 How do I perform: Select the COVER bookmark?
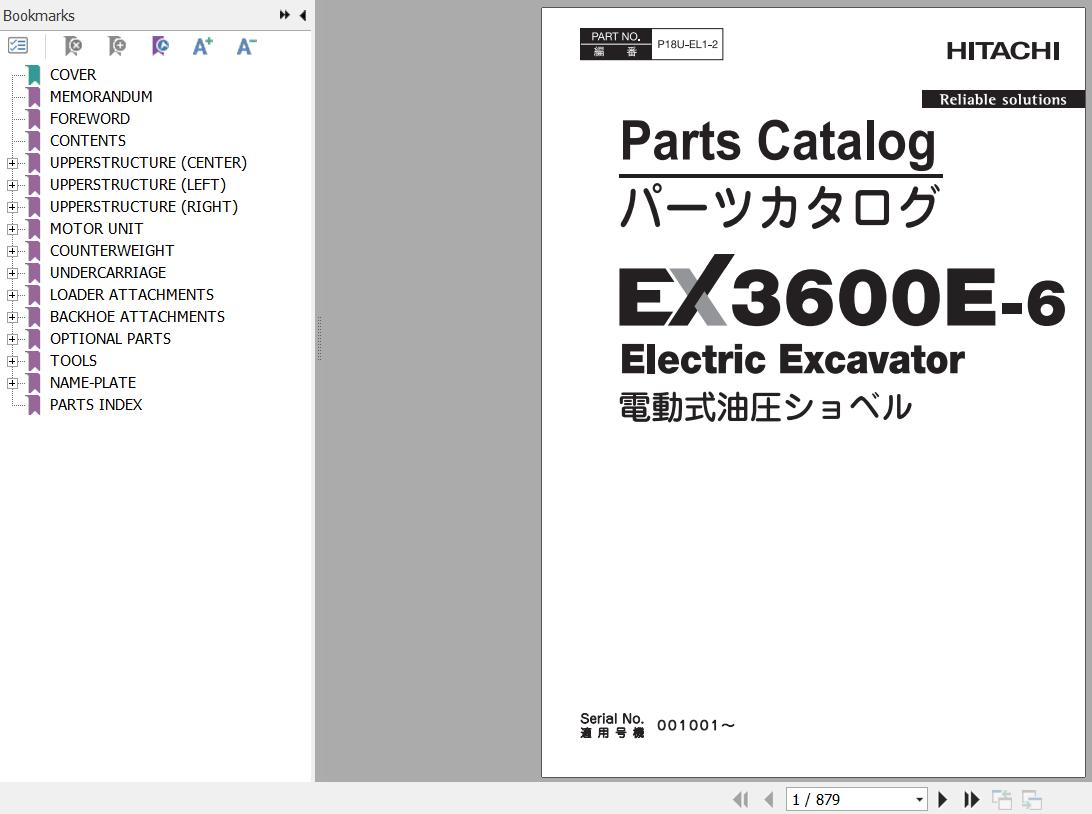tap(73, 75)
